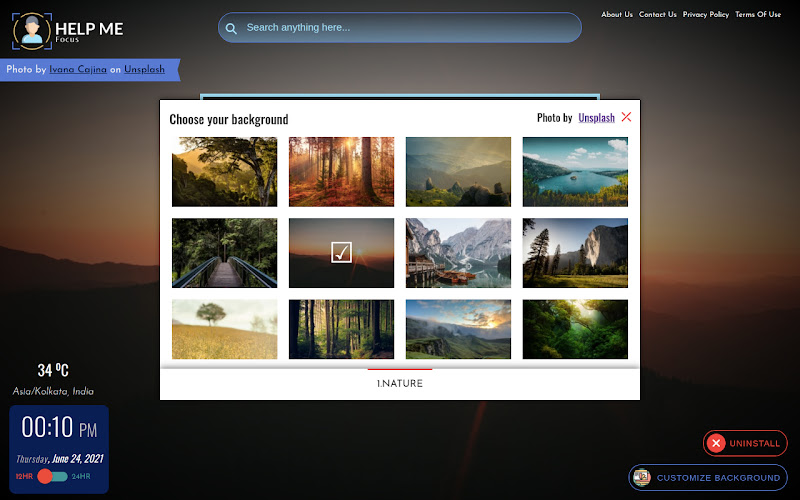This screenshot has width=800, height=500.
Task: Open Unsplash link in background dialog
Action: point(596,118)
